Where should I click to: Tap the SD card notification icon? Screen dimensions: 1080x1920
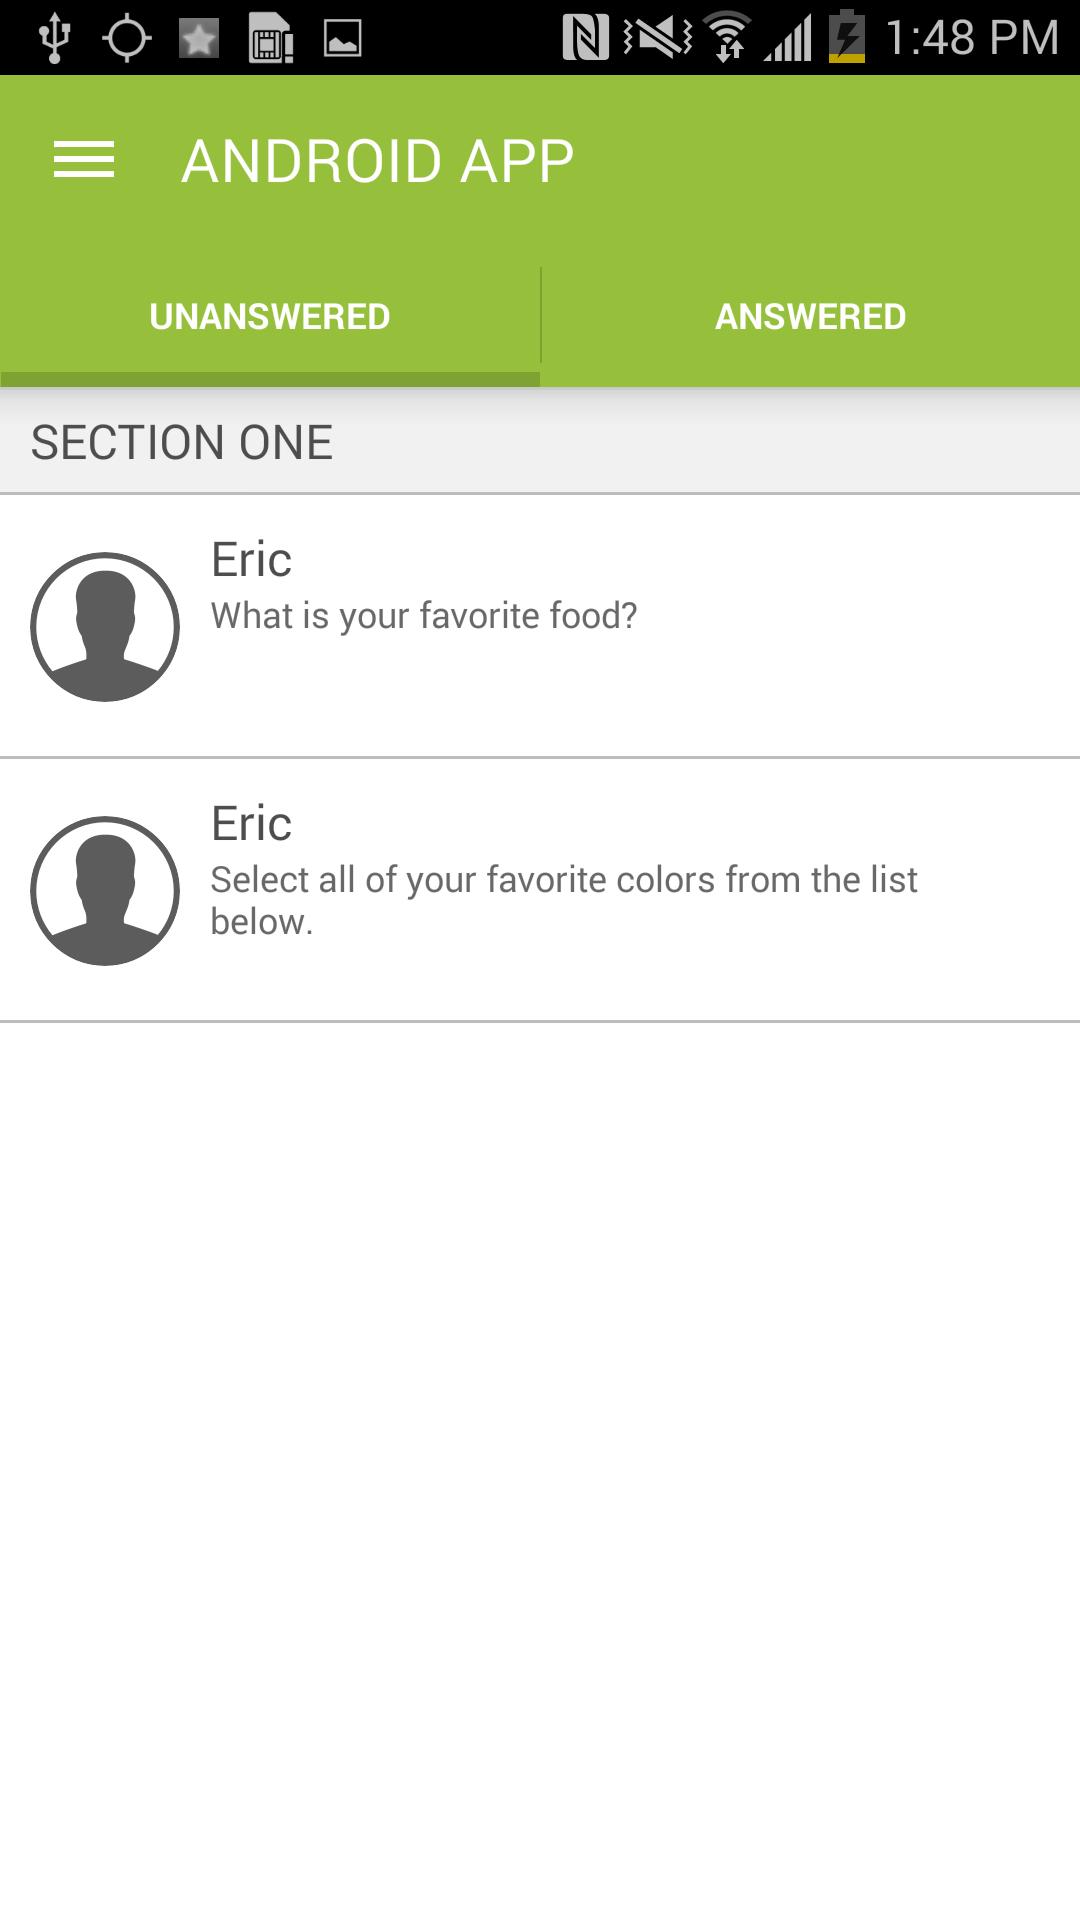tap(271, 39)
